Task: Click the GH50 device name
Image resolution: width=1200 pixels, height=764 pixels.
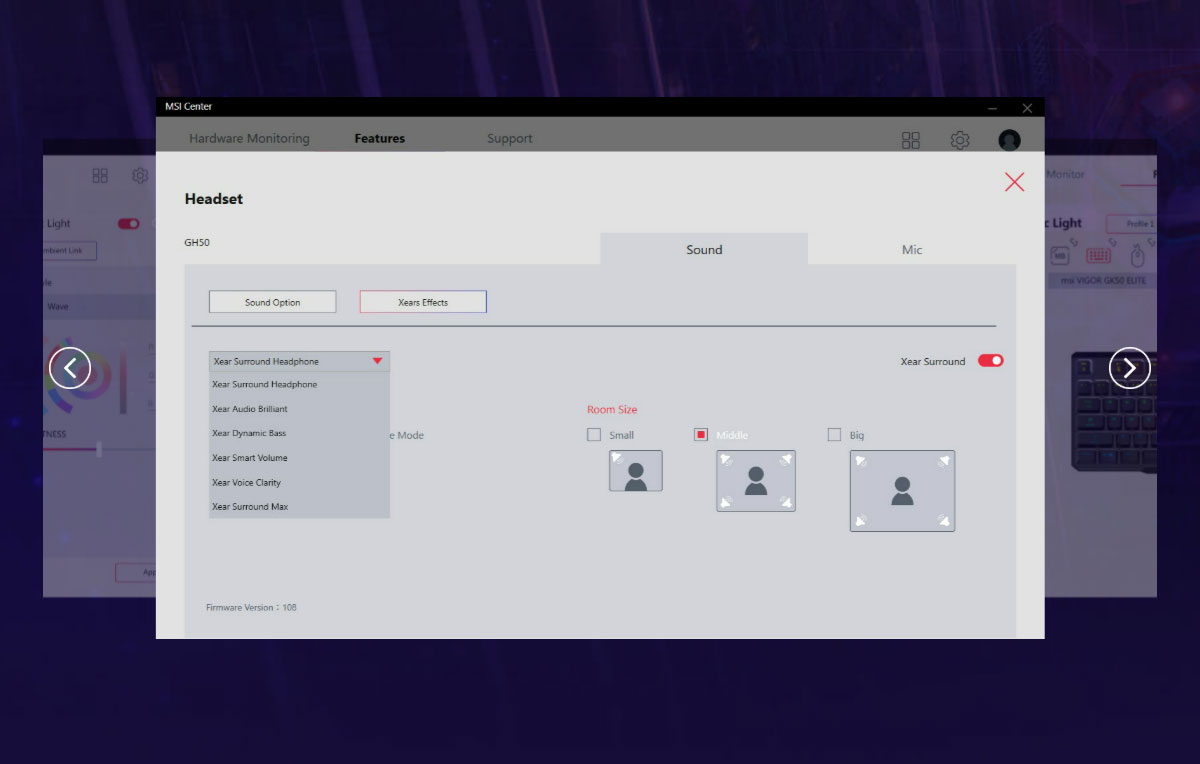Action: click(197, 242)
